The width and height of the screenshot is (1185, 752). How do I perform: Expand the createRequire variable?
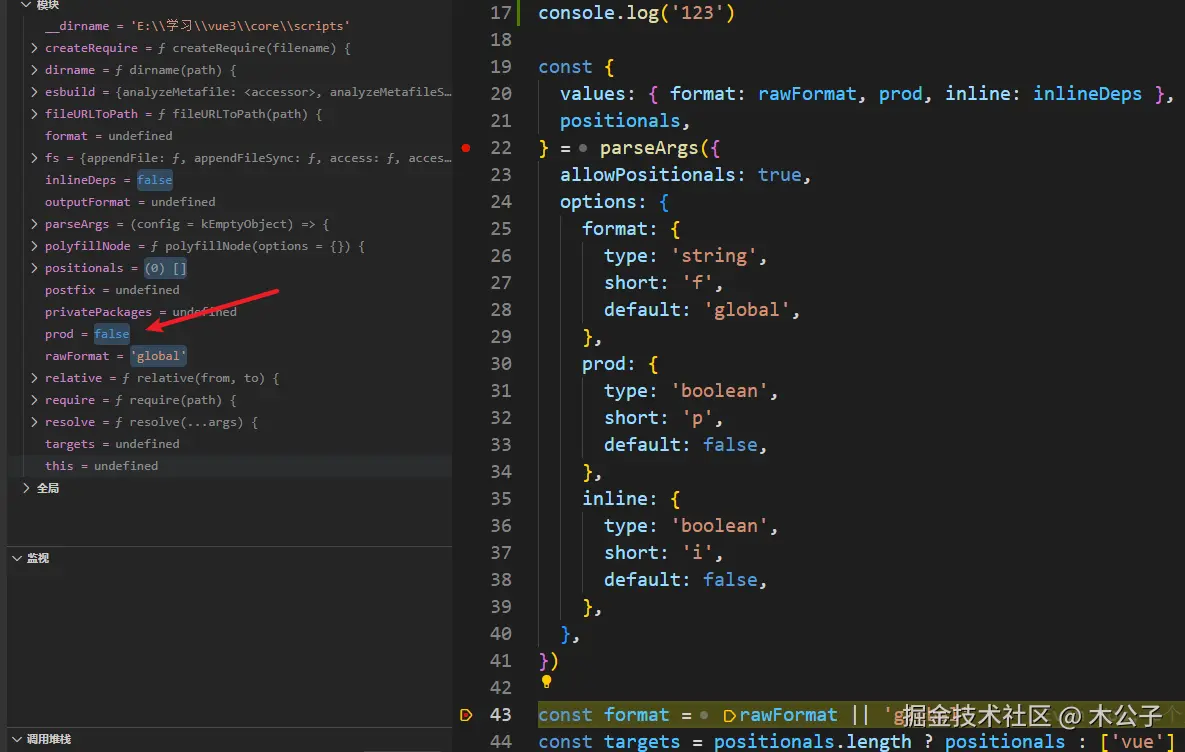[34, 48]
